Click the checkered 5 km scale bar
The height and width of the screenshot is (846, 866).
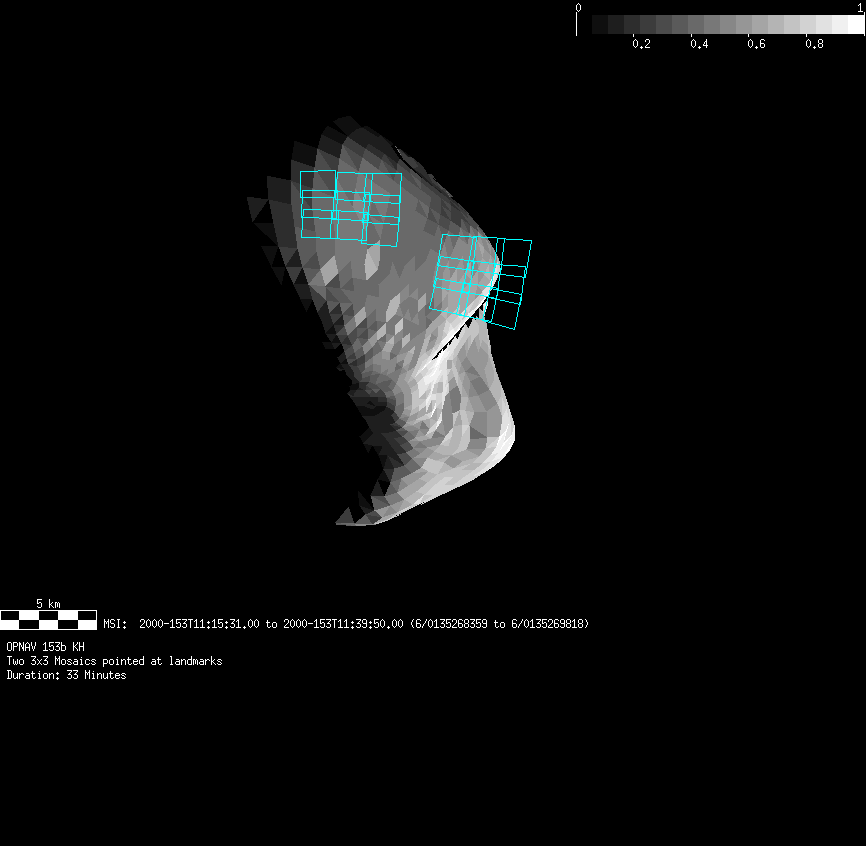pyautogui.click(x=48, y=619)
